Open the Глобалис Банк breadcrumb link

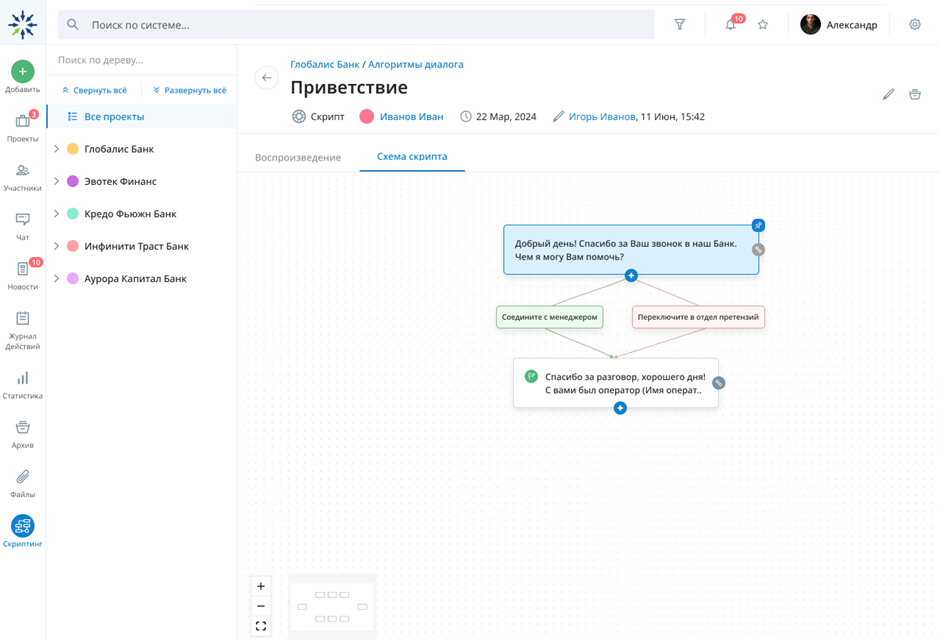point(325,64)
